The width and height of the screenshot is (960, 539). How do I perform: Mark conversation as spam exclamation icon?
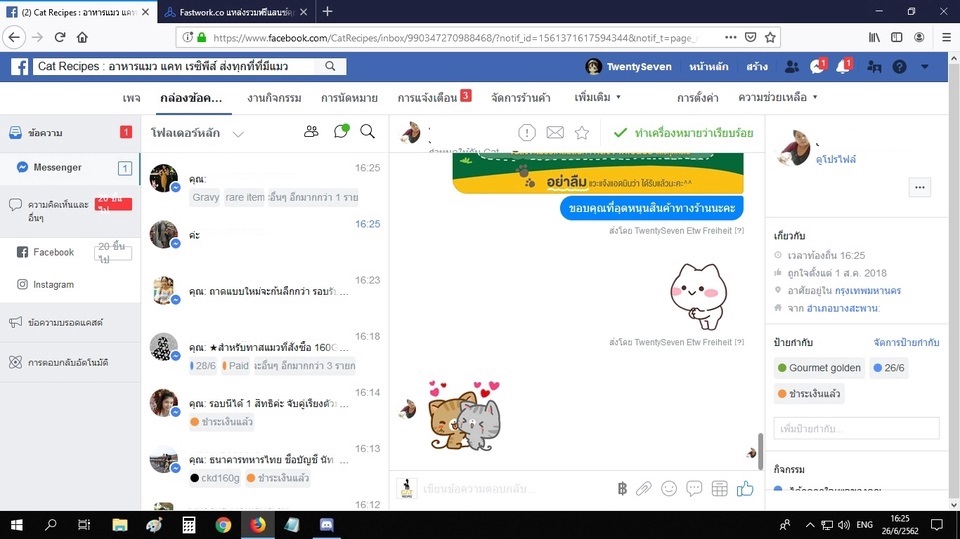coord(527,132)
